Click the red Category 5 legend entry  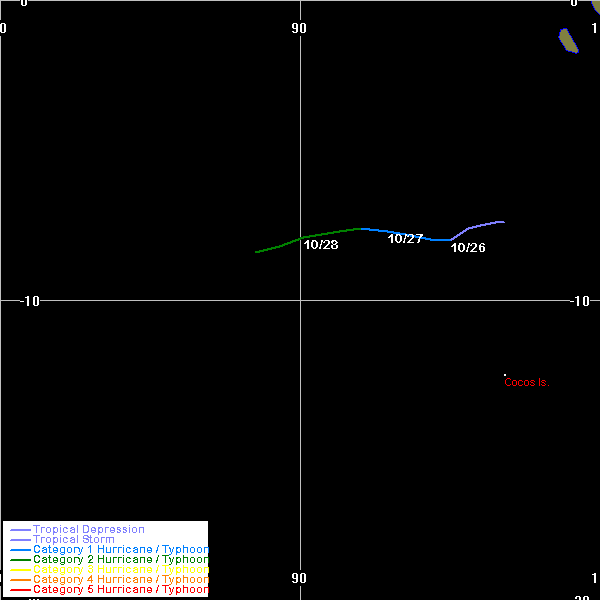coord(120,590)
